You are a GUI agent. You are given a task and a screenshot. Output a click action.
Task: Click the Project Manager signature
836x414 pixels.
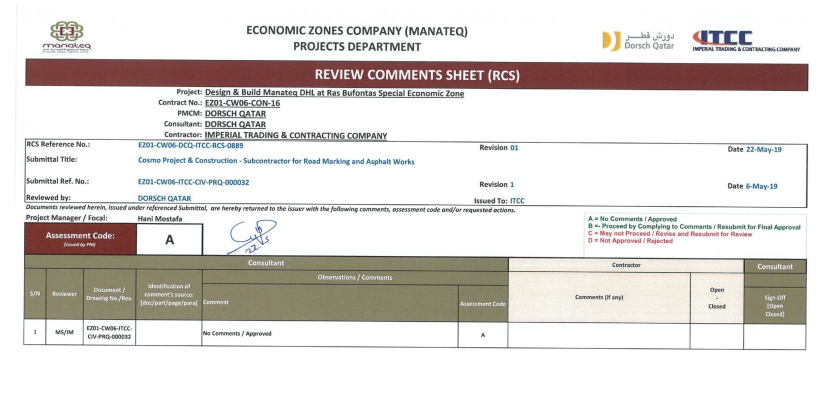[252, 237]
